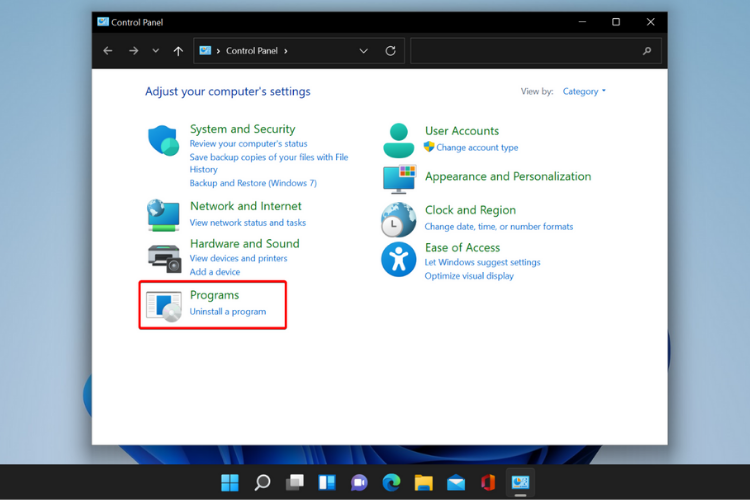Open Appearance and Personalization icon
The image size is (750, 500).
click(399, 178)
